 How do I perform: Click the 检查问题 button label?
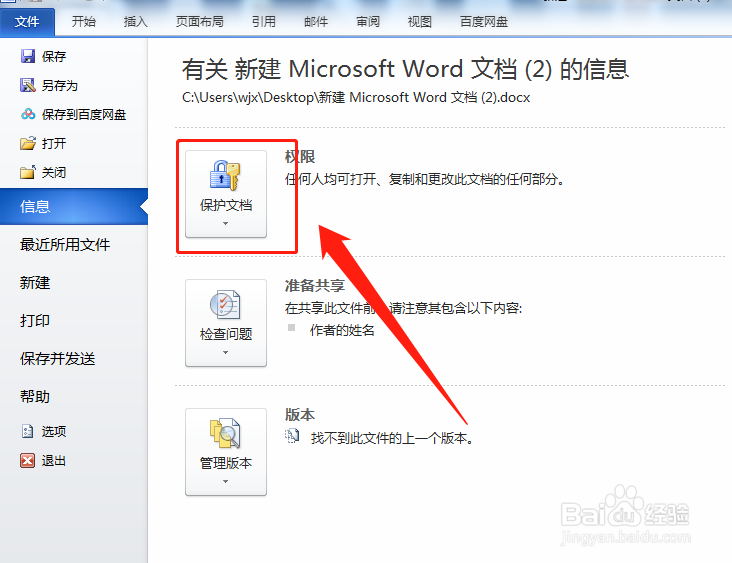click(226, 334)
